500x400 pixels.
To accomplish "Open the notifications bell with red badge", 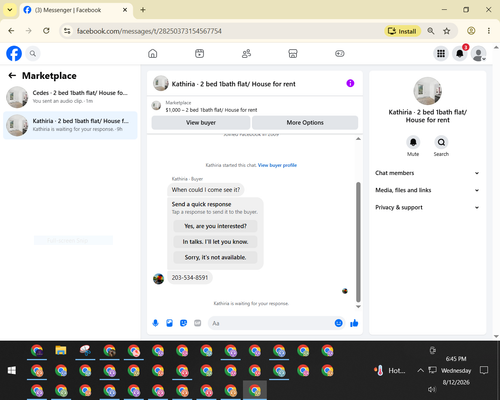I will pos(460,53).
